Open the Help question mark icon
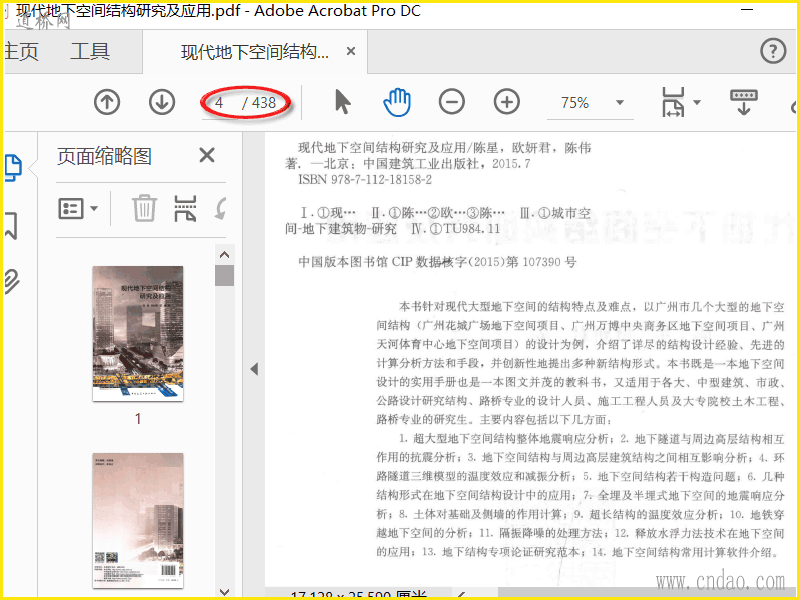This screenshot has width=800, height=600. click(x=773, y=51)
